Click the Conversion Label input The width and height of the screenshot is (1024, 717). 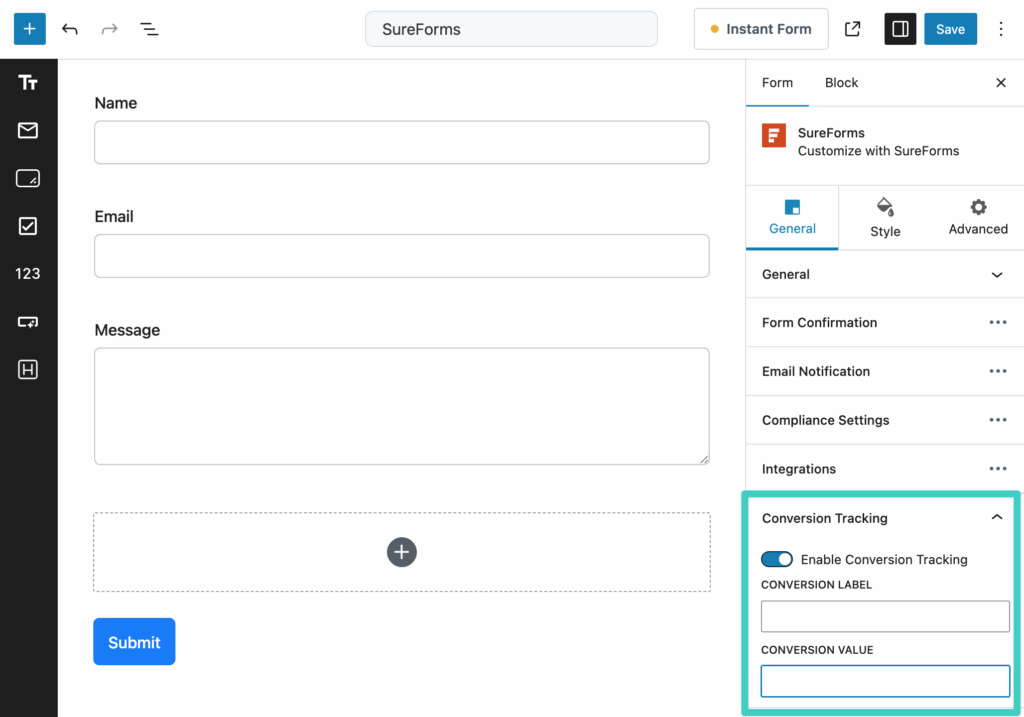[x=885, y=616]
